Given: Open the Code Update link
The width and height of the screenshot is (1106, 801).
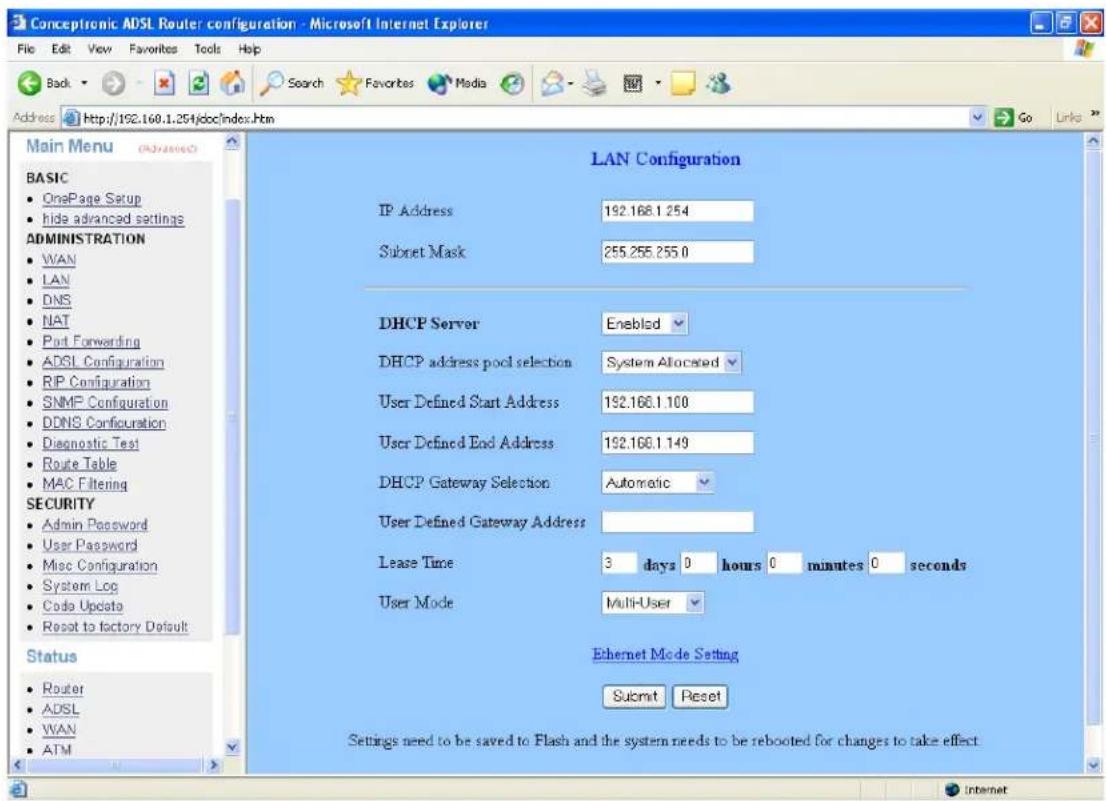Looking at the screenshot, I should 83,607.
